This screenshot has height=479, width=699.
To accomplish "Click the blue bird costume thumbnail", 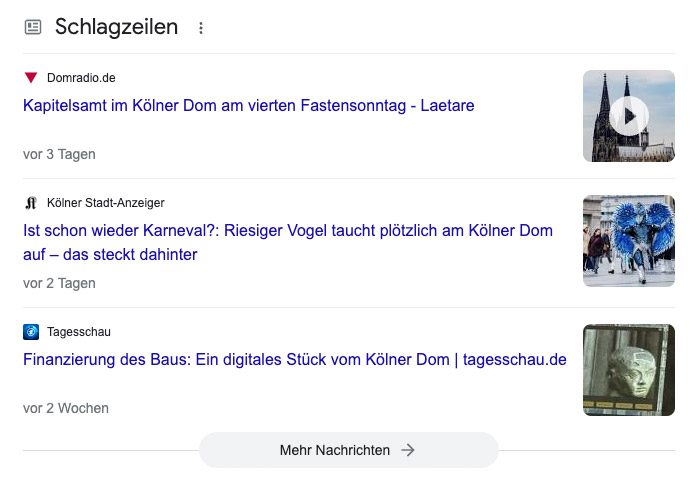I will (629, 241).
